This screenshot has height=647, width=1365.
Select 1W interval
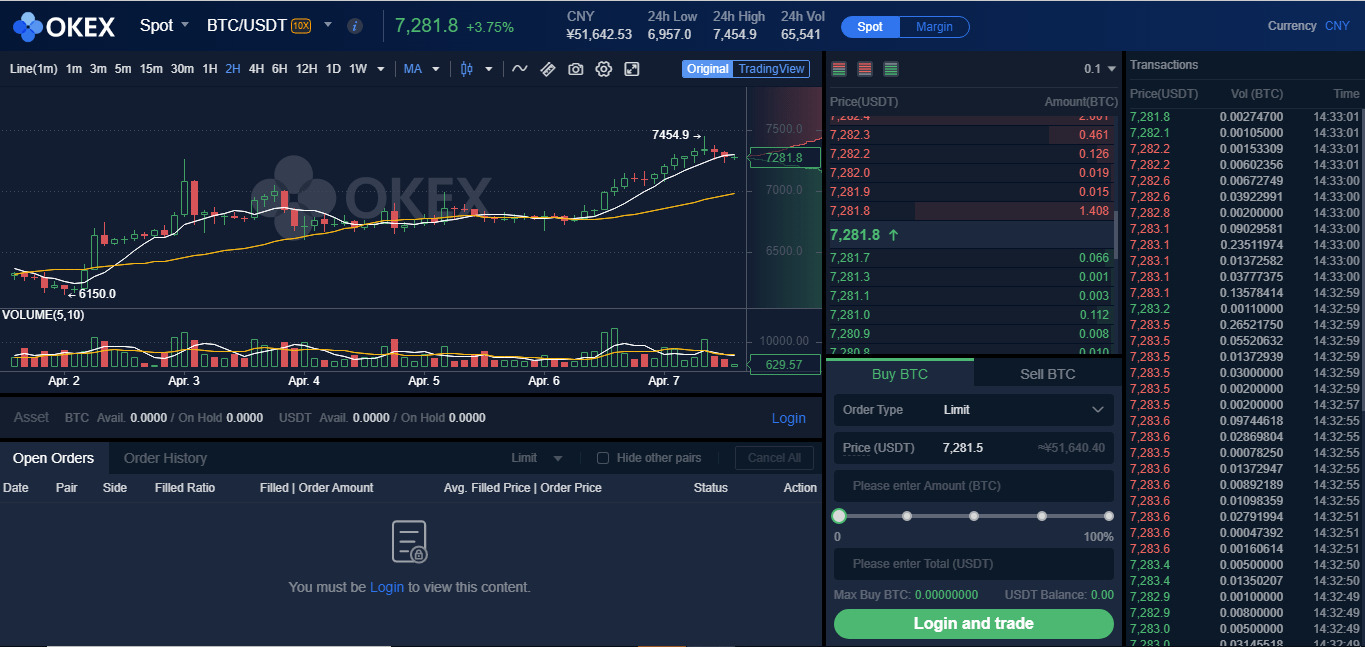click(358, 69)
